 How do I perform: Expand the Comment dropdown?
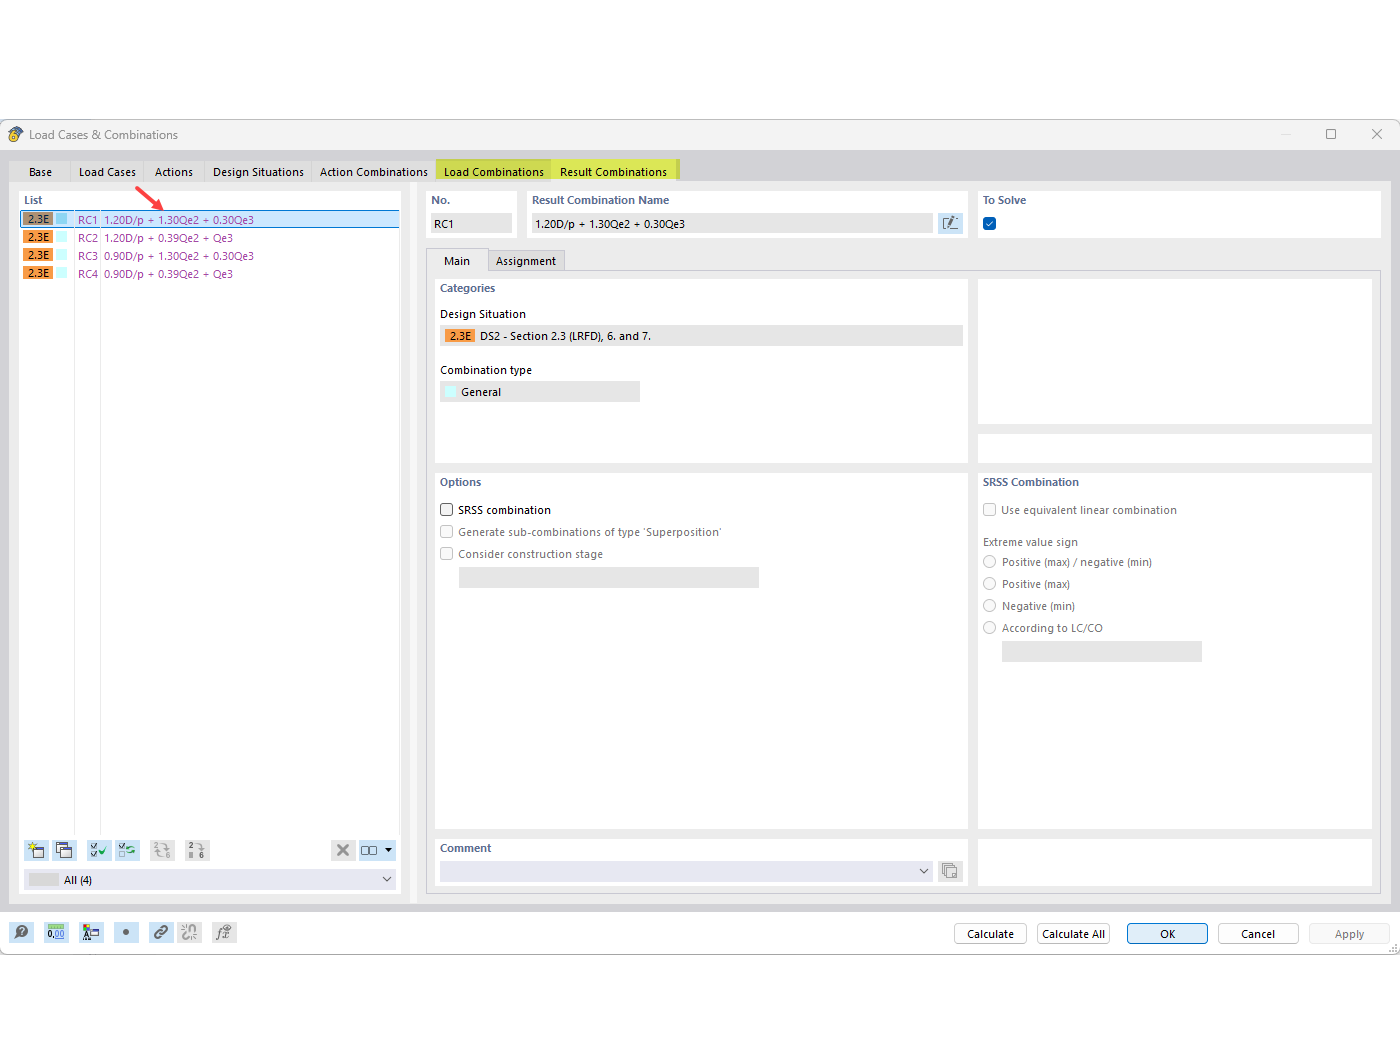pyautogui.click(x=924, y=871)
